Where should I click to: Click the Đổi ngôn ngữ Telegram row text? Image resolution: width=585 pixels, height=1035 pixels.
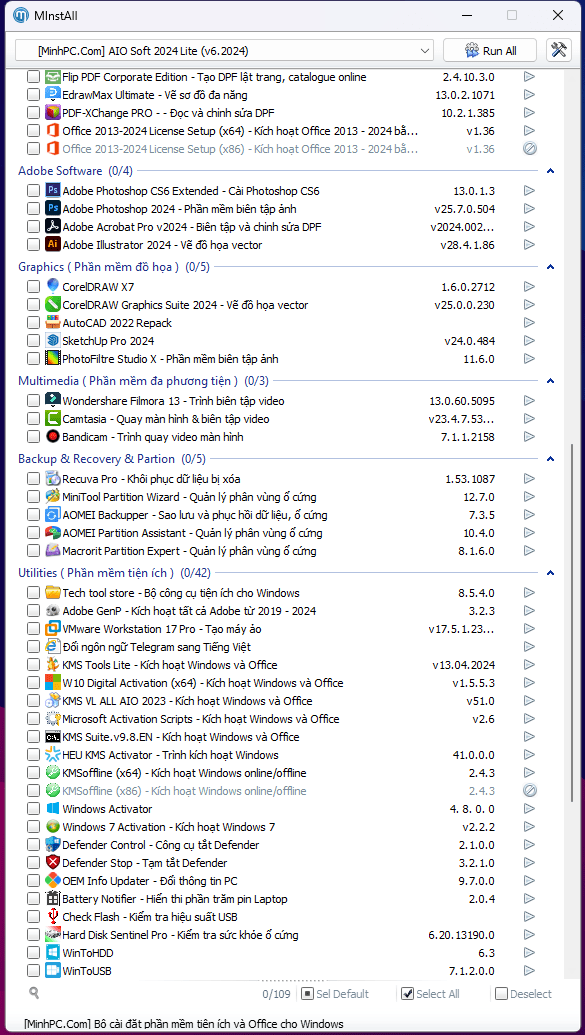(x=156, y=646)
